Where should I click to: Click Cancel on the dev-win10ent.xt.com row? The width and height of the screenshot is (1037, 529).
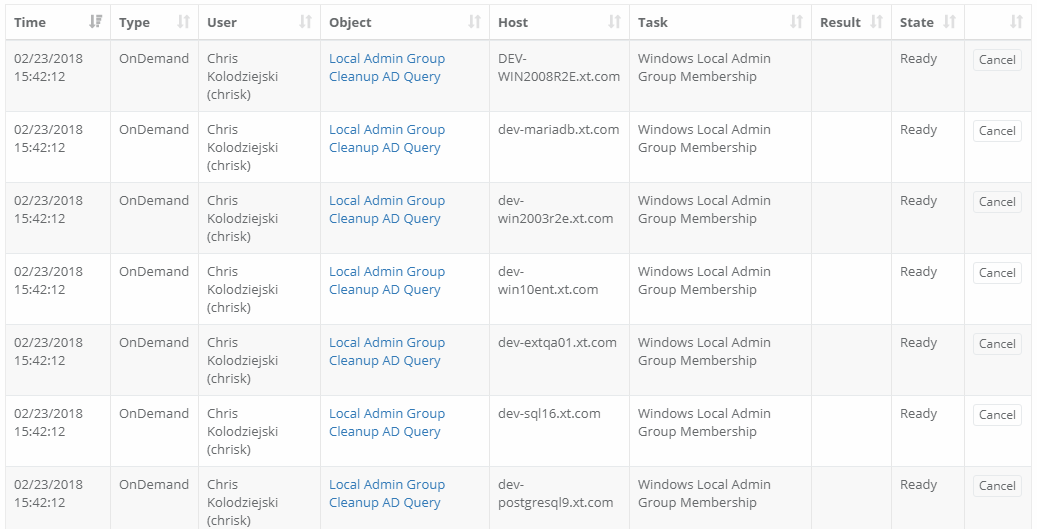(997, 273)
